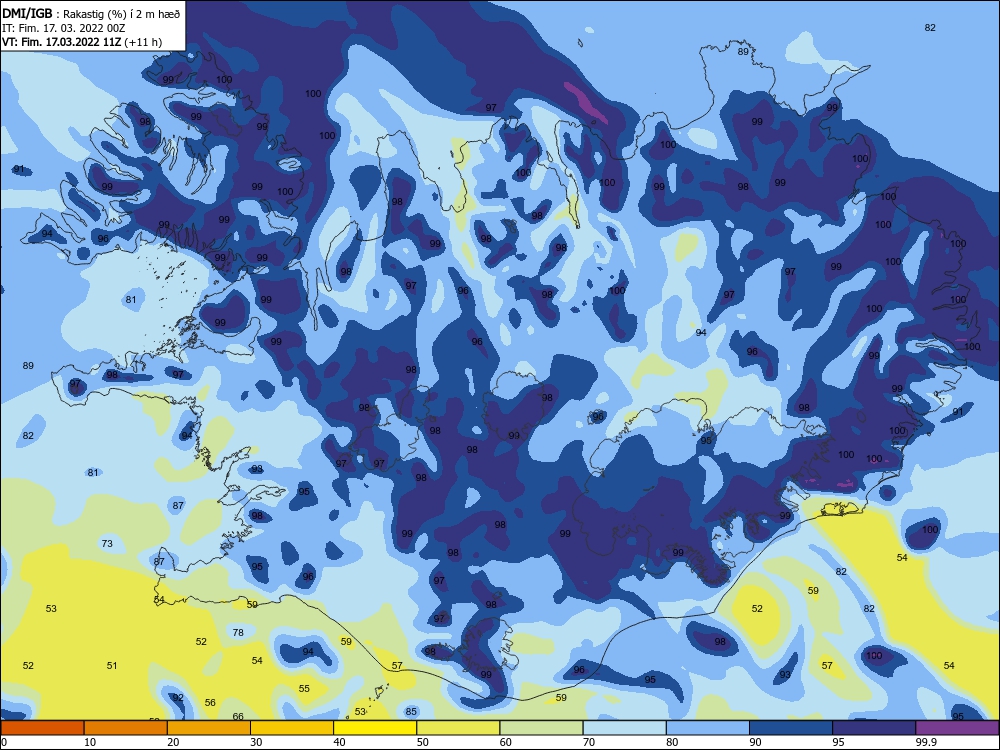Click the pale yellow 50–60 legend swatch
Screen dimensions: 1000x750
(x=458, y=728)
